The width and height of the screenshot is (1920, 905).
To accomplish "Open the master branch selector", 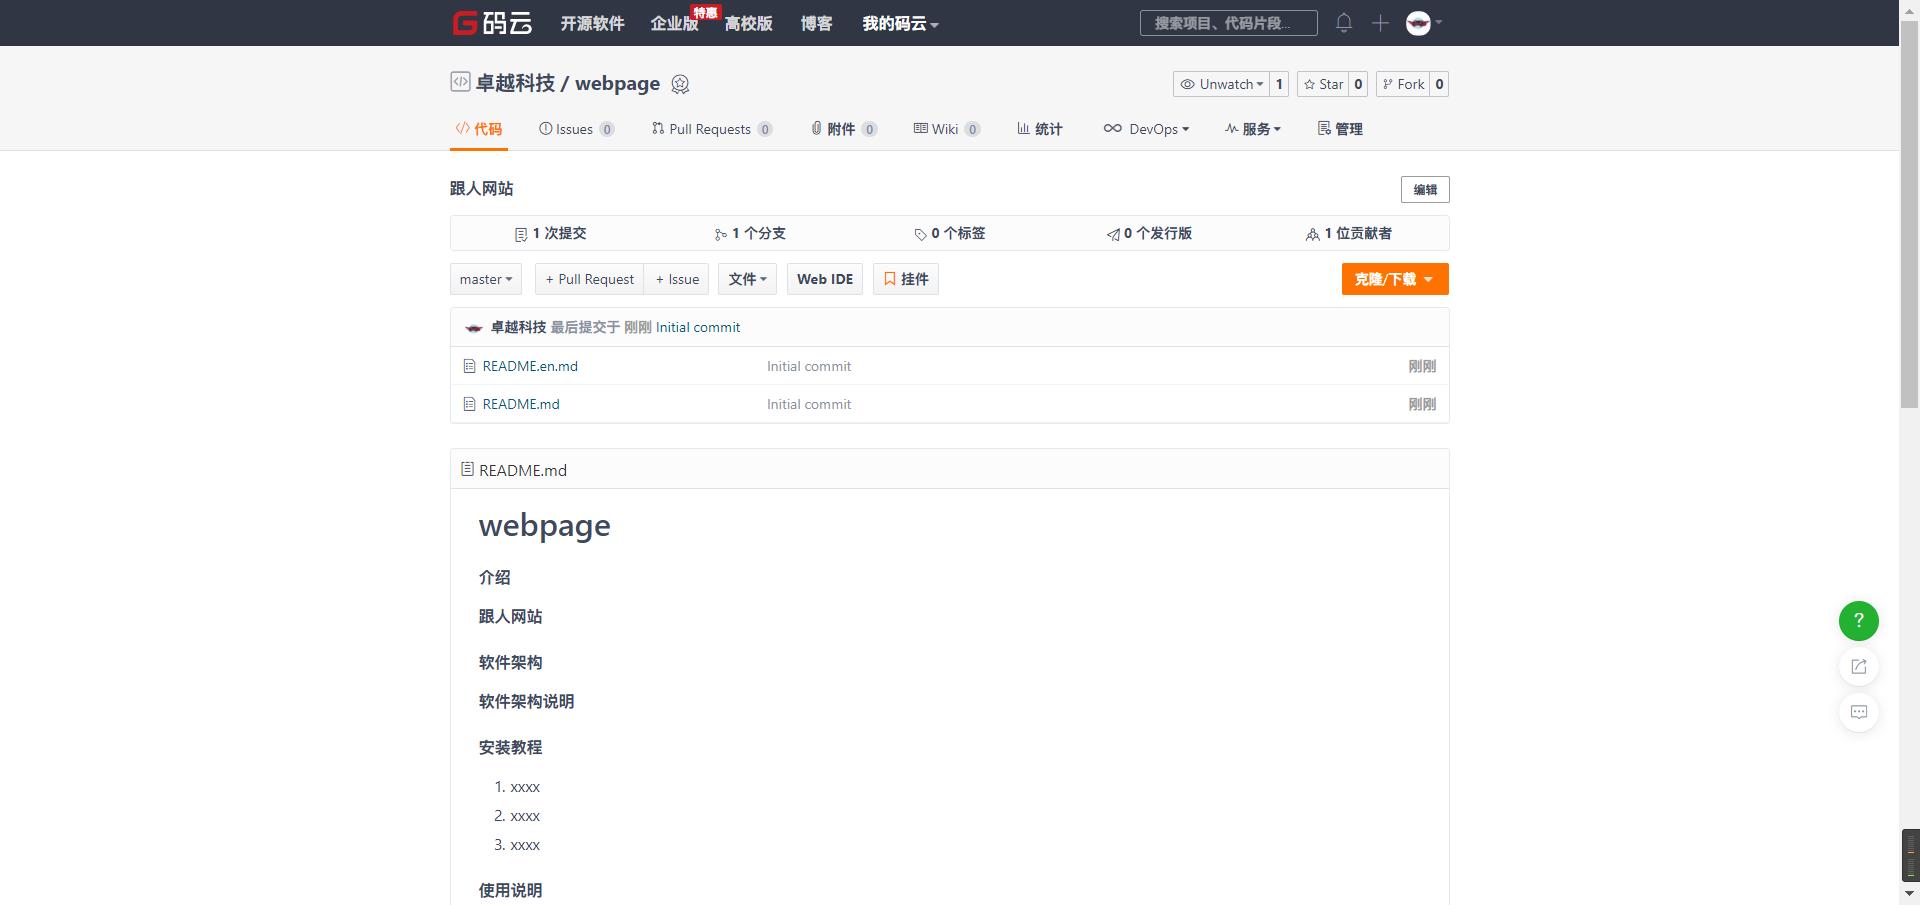I will pos(485,279).
